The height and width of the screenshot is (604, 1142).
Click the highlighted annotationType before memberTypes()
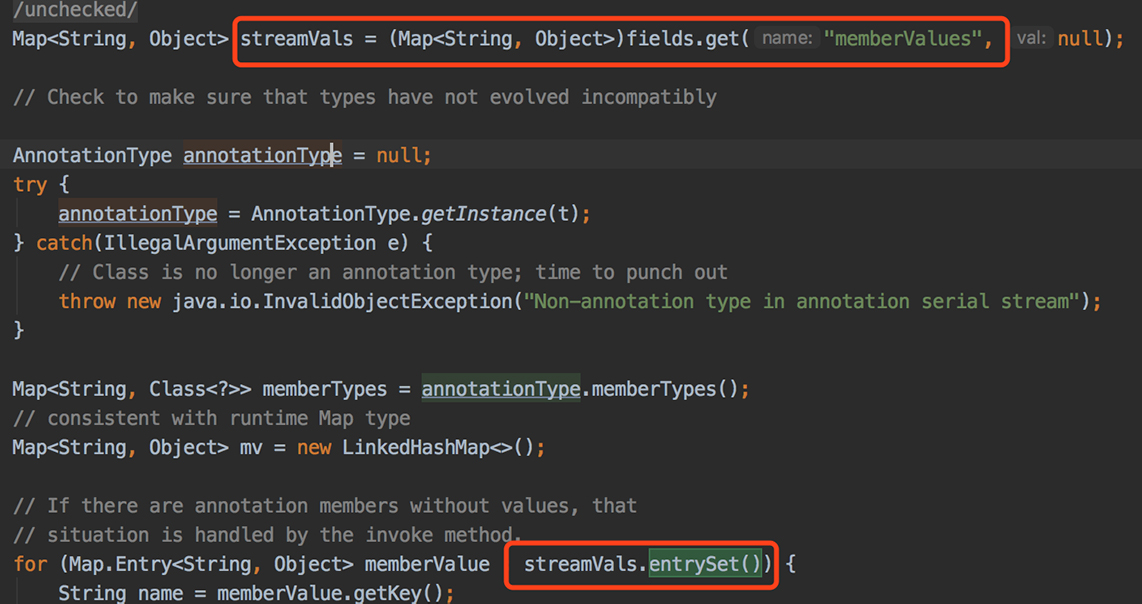coord(500,388)
